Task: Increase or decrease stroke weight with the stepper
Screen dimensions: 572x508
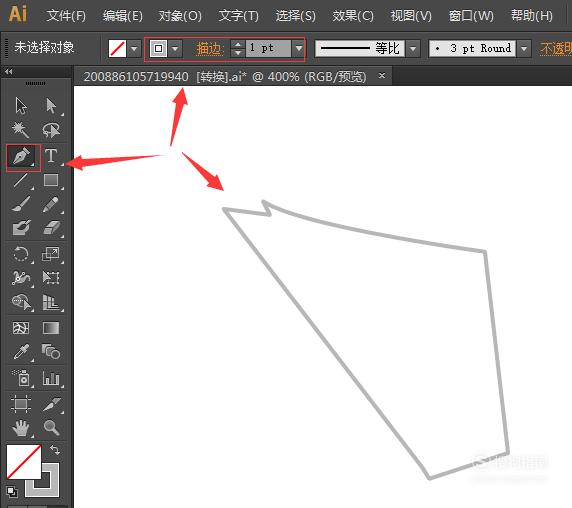Action: pos(238,49)
